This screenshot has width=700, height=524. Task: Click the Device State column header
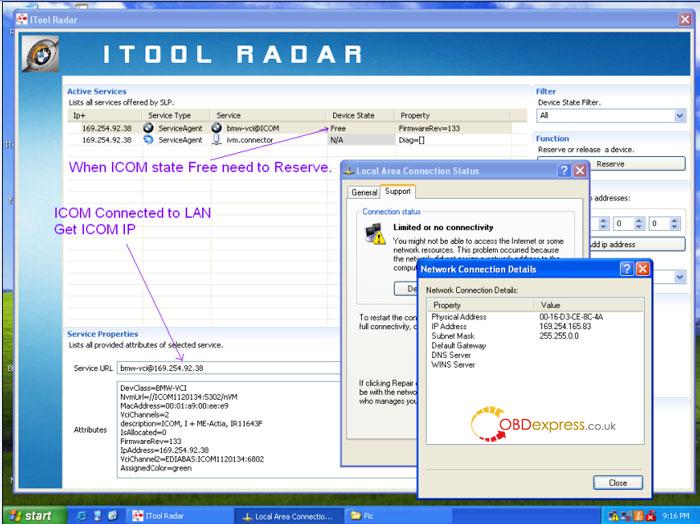click(360, 115)
